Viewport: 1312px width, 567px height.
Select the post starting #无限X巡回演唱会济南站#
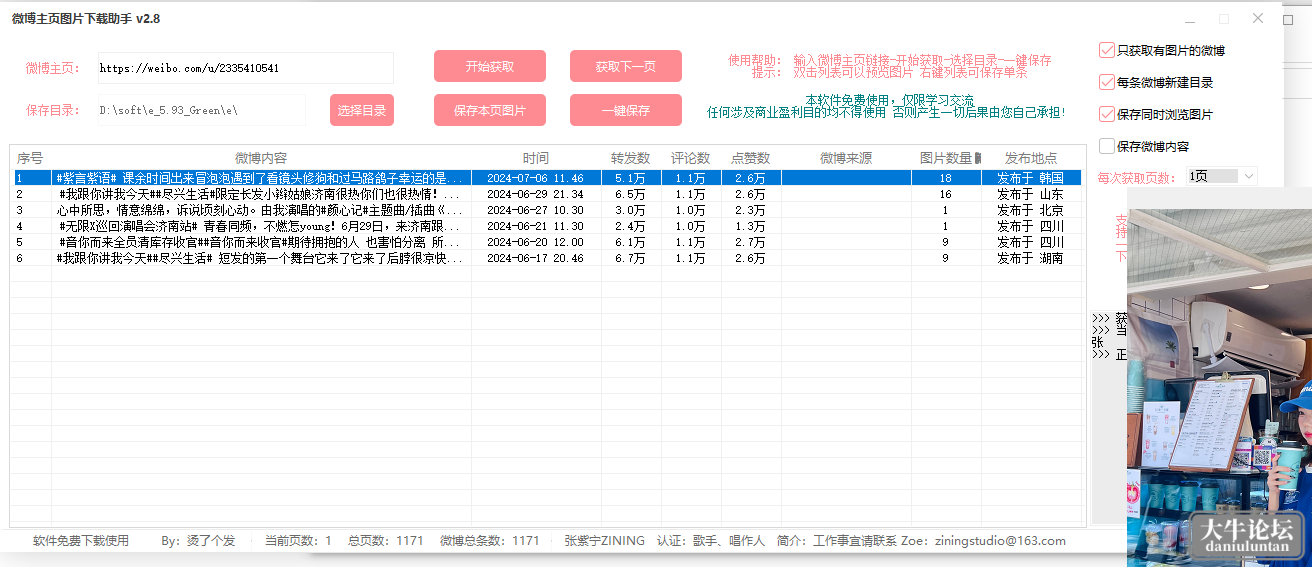[x=261, y=226]
